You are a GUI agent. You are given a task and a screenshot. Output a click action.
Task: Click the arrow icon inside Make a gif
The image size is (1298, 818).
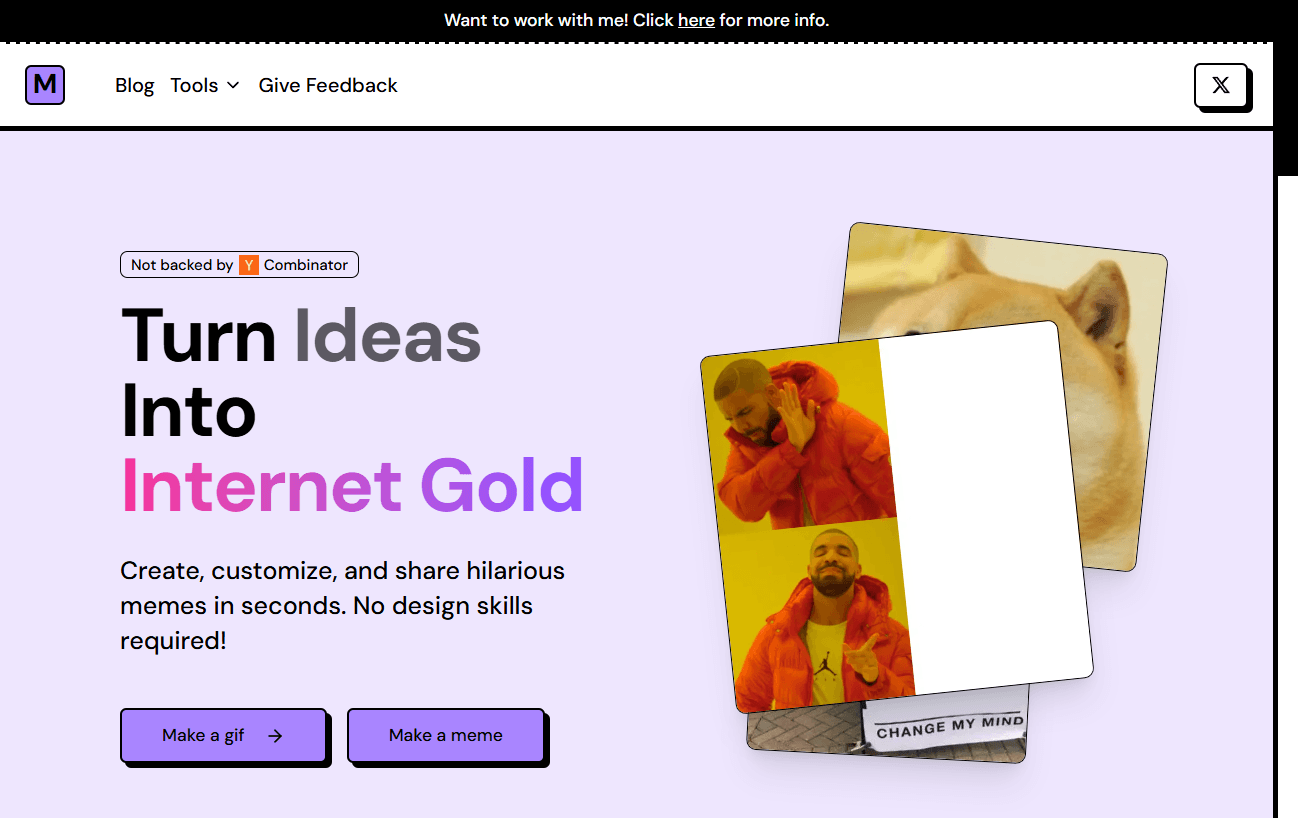coord(276,736)
